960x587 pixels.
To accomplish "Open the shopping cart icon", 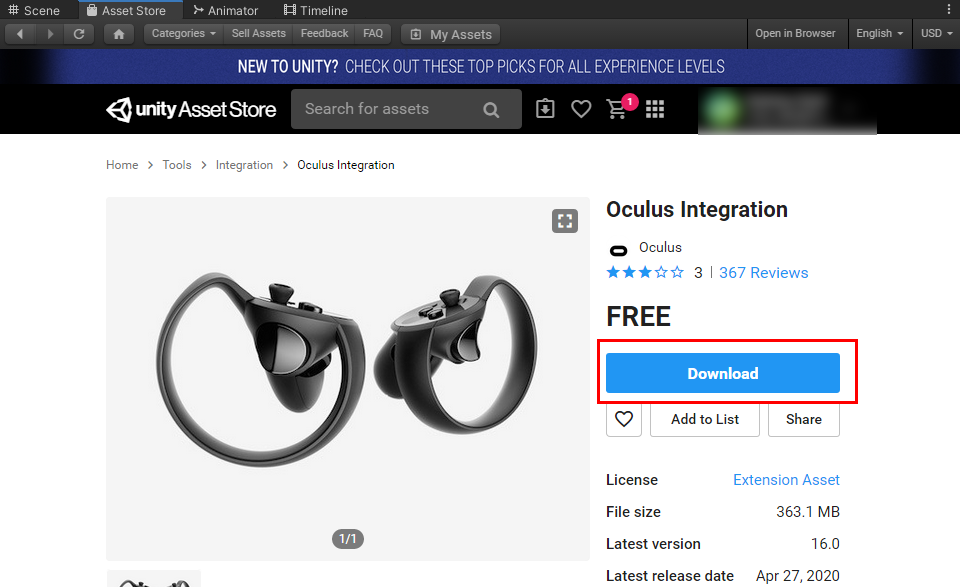I will (618, 109).
